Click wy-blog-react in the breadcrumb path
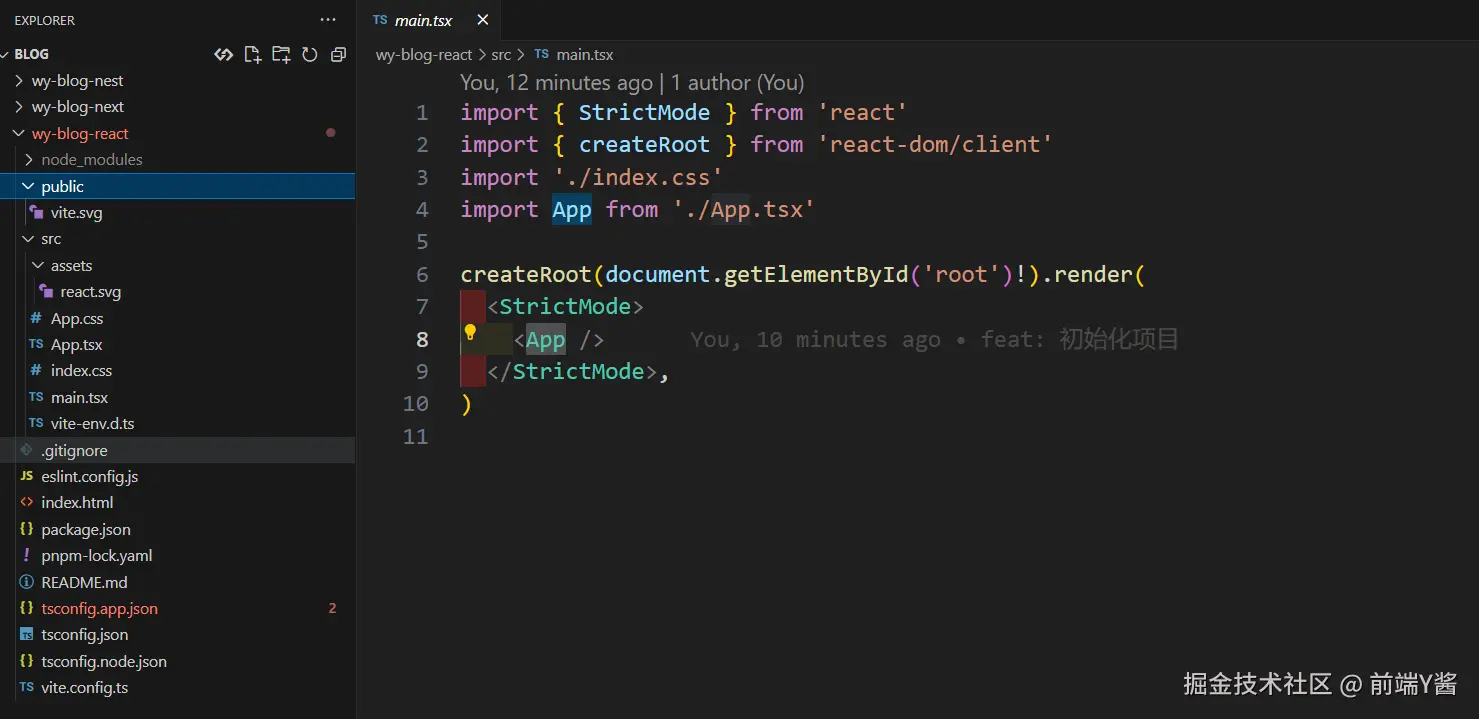The image size is (1479, 719). [x=424, y=55]
